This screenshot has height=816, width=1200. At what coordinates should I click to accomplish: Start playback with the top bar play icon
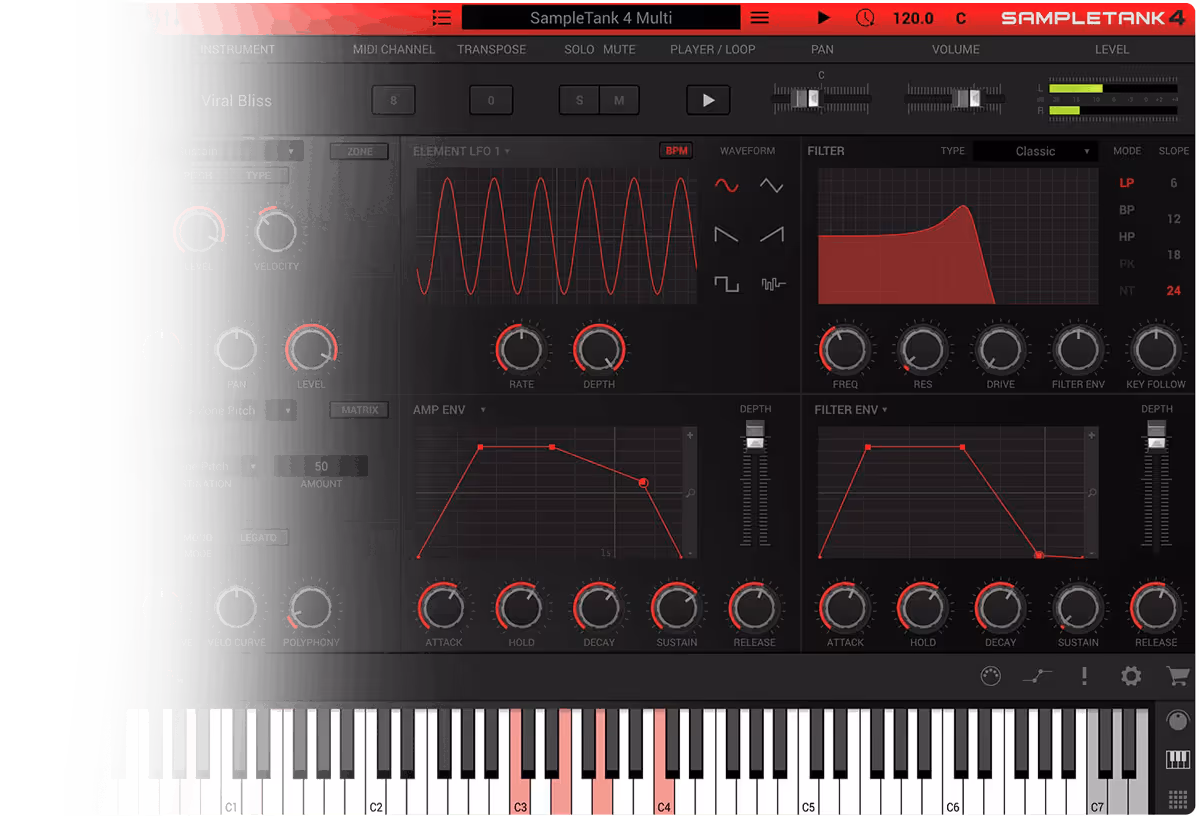pyautogui.click(x=824, y=18)
